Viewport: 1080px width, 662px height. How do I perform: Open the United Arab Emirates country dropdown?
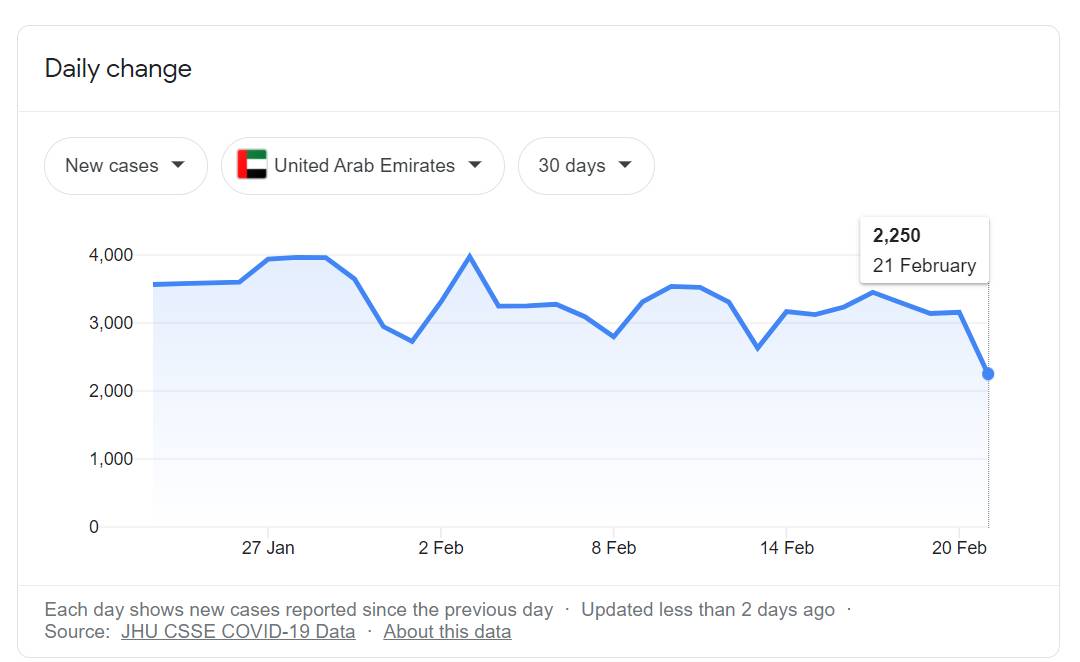363,165
